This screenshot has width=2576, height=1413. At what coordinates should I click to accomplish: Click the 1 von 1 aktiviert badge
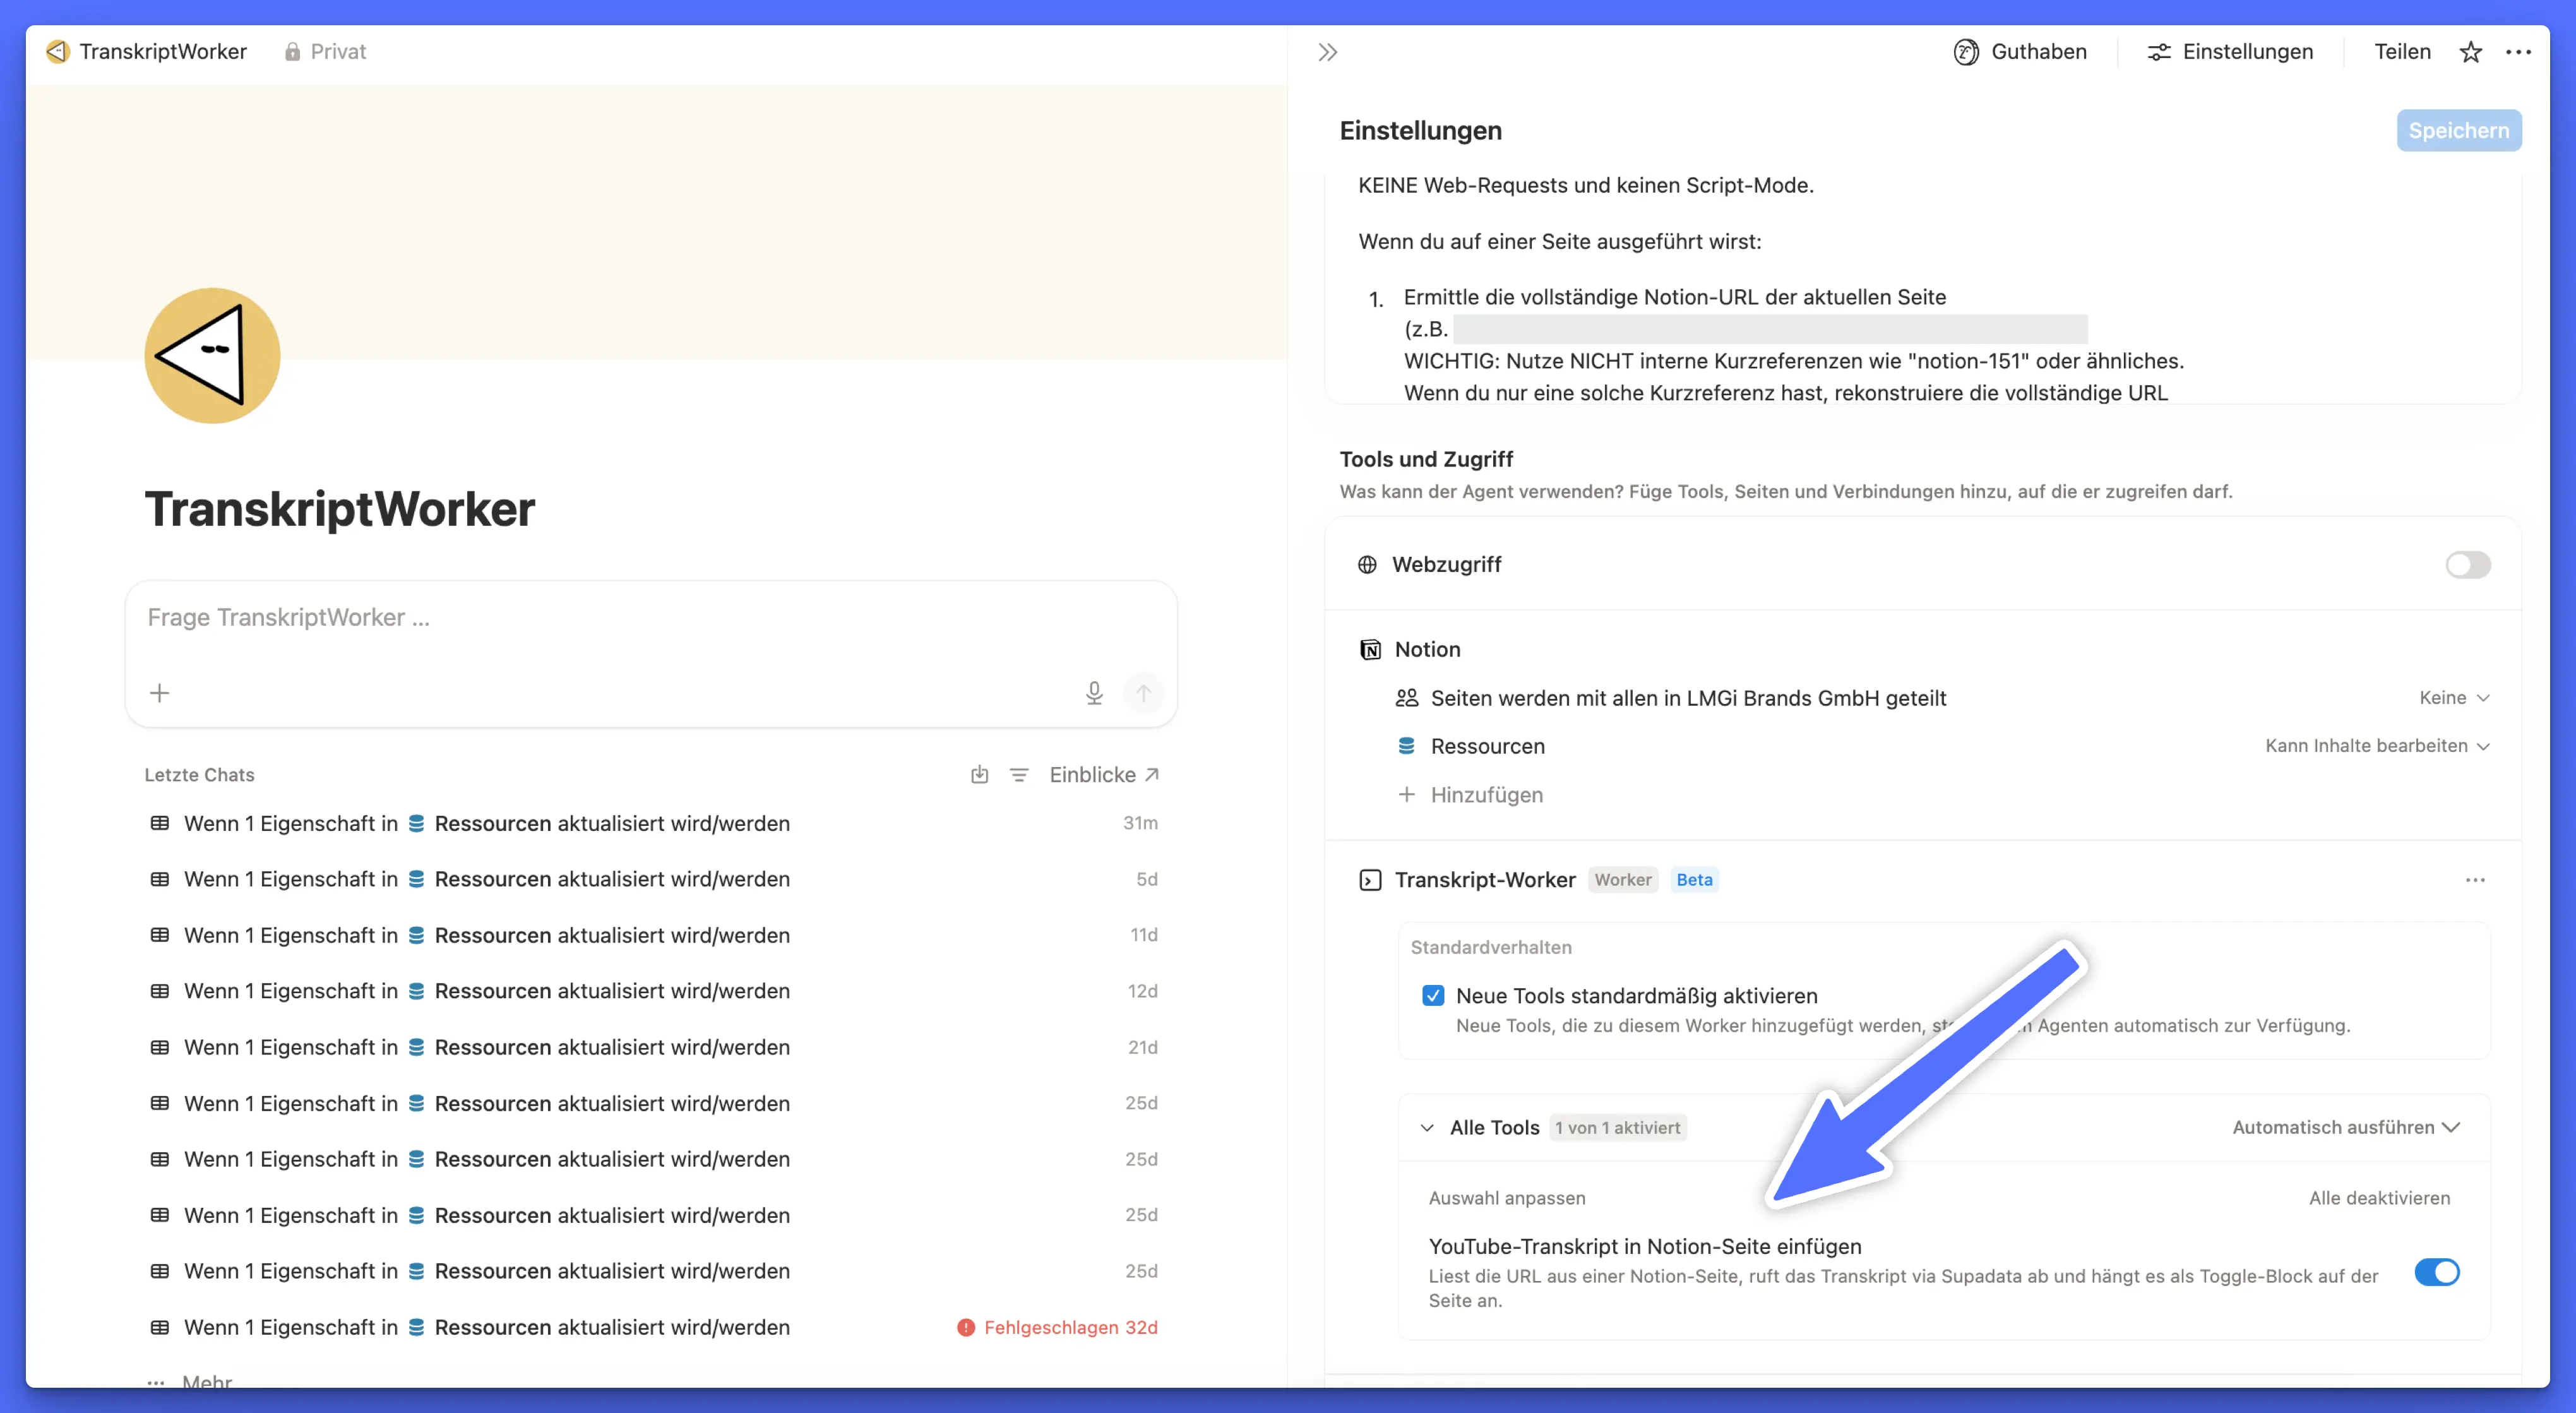pos(1617,1127)
